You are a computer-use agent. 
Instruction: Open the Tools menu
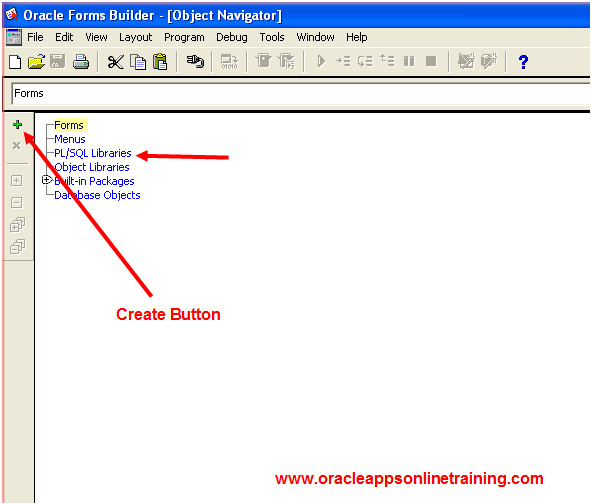pyautogui.click(x=272, y=37)
